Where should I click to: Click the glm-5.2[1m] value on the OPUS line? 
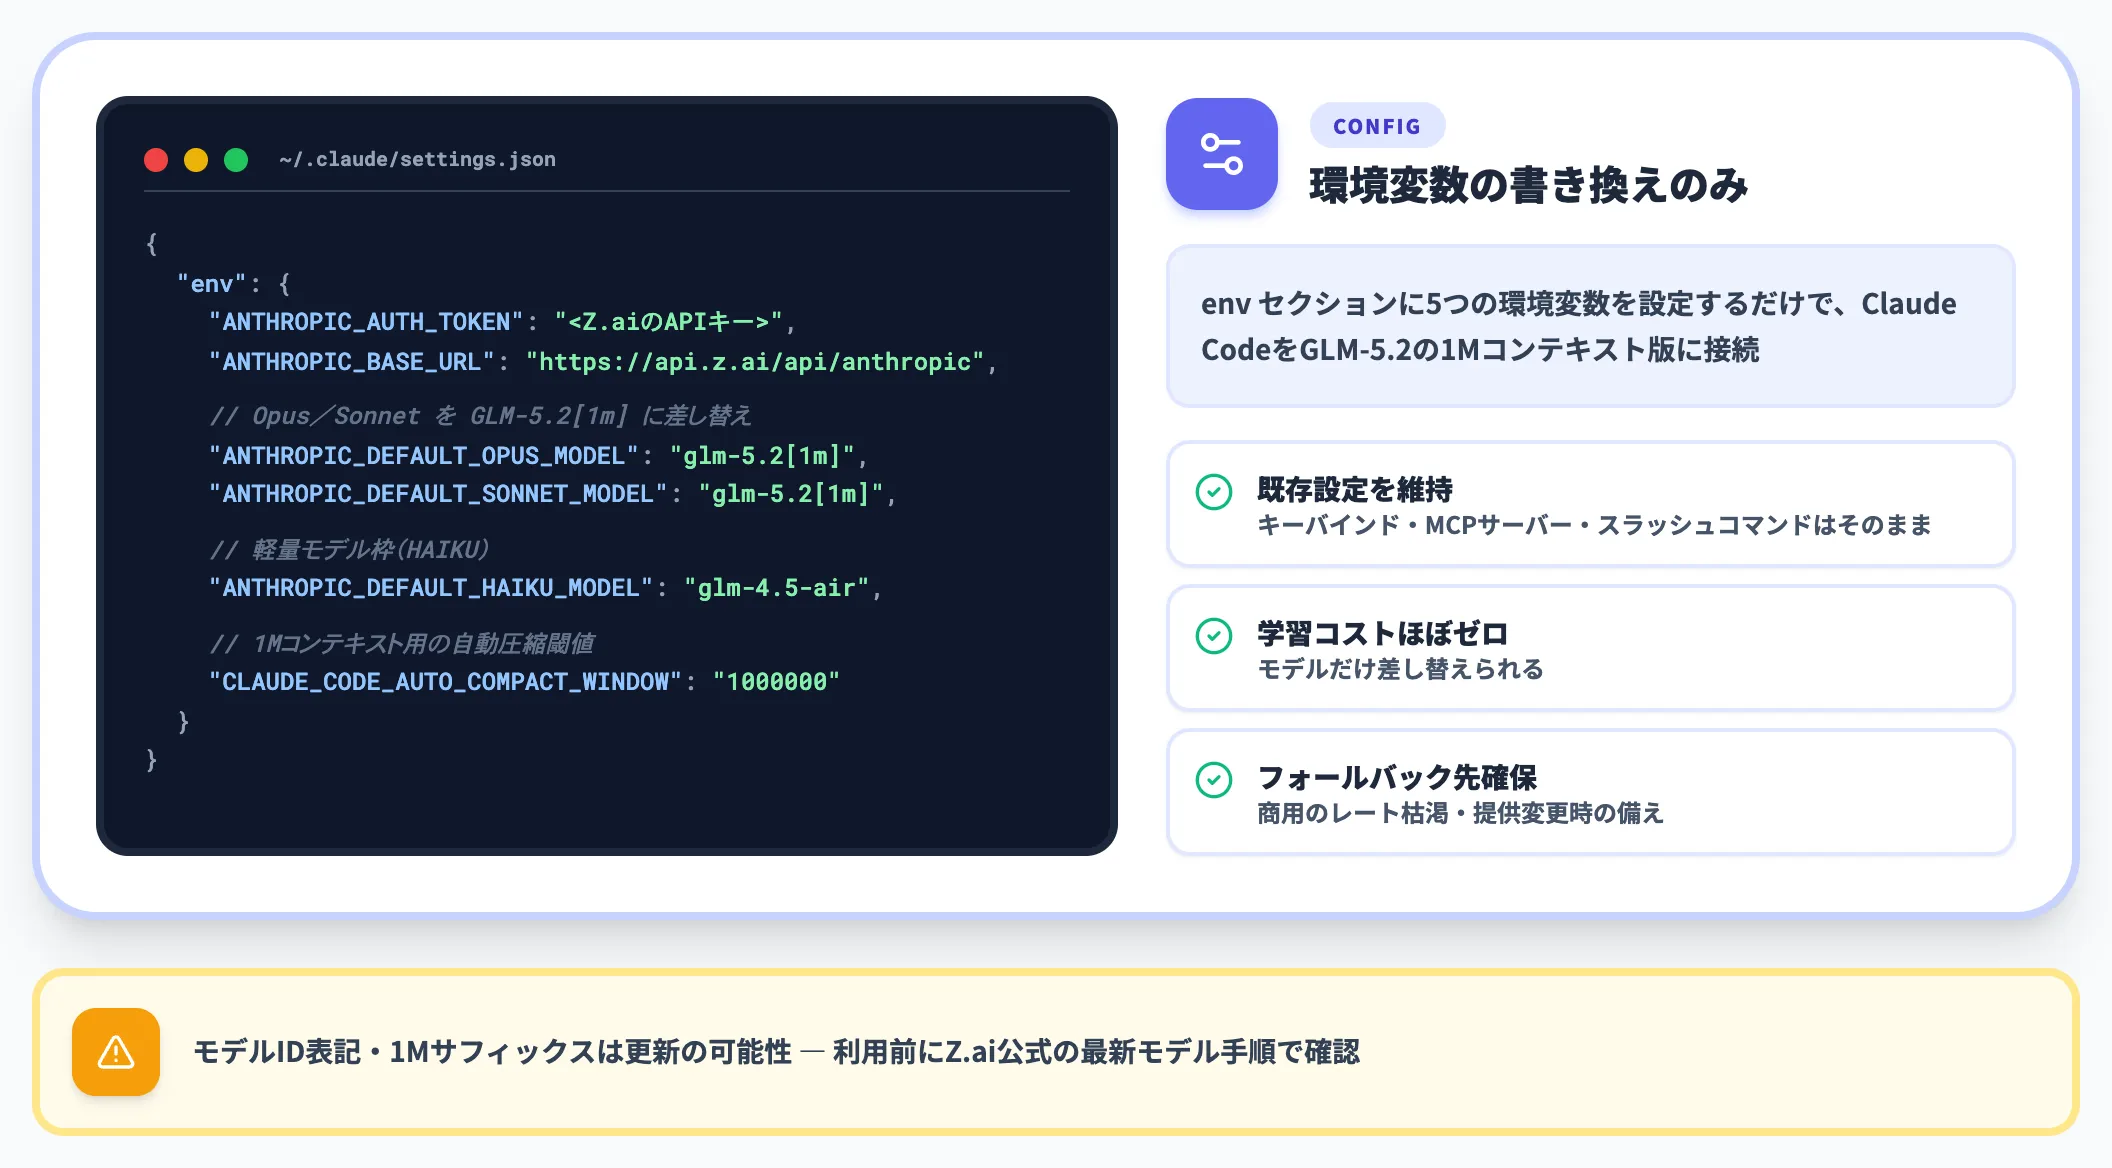762,456
